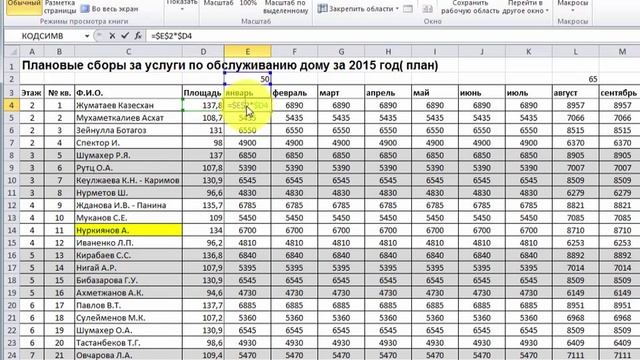Click the title cell Плановые сборы за услуги
This screenshot has height=360, width=640.
pyautogui.click(x=230, y=65)
